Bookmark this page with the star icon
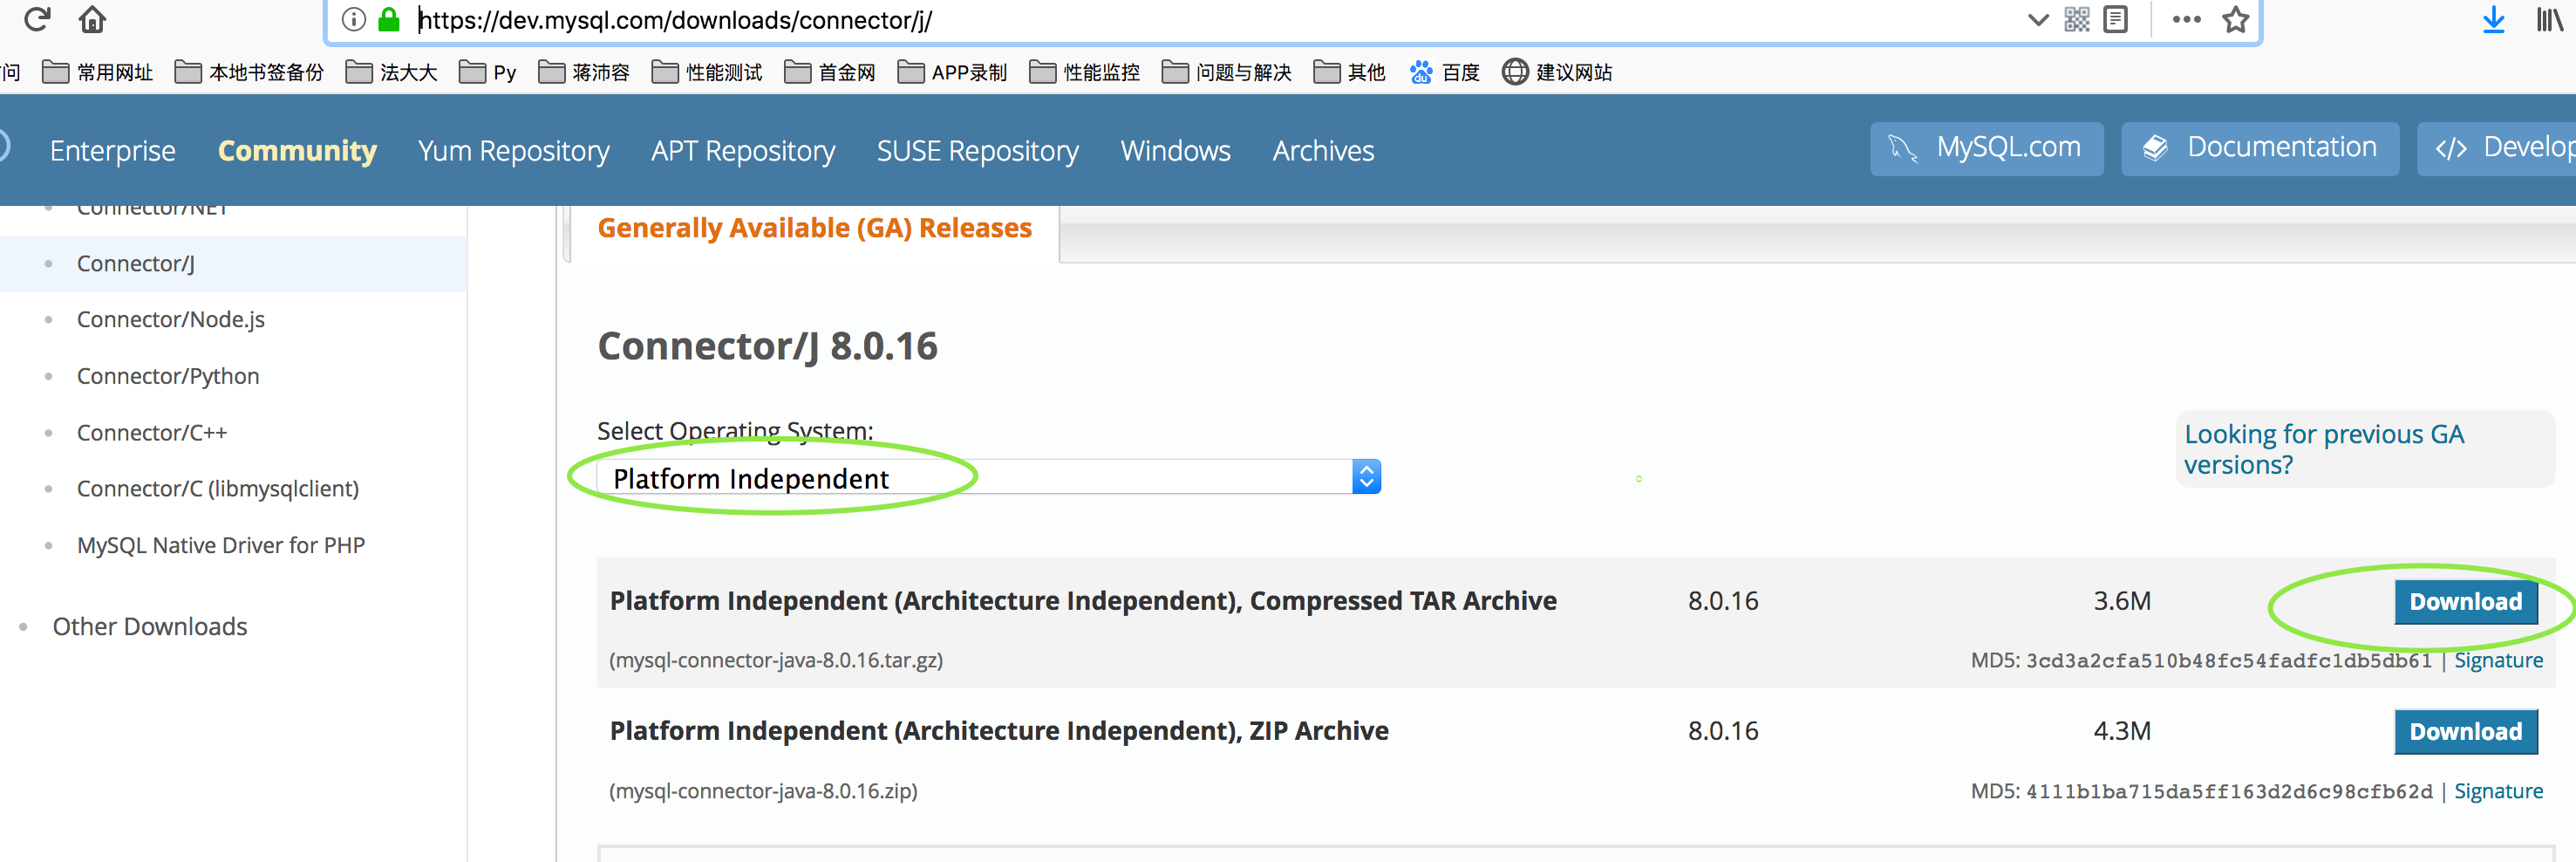This screenshot has width=2576, height=862. pos(2236,19)
